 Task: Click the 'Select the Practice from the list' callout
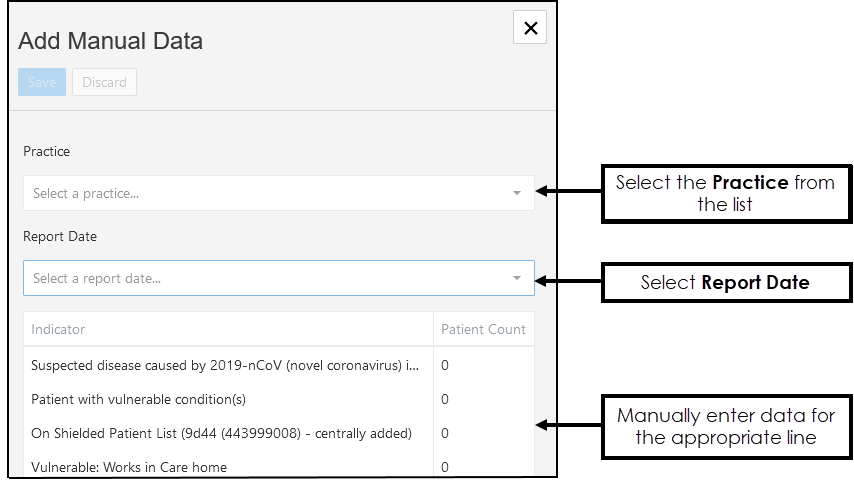pos(725,193)
